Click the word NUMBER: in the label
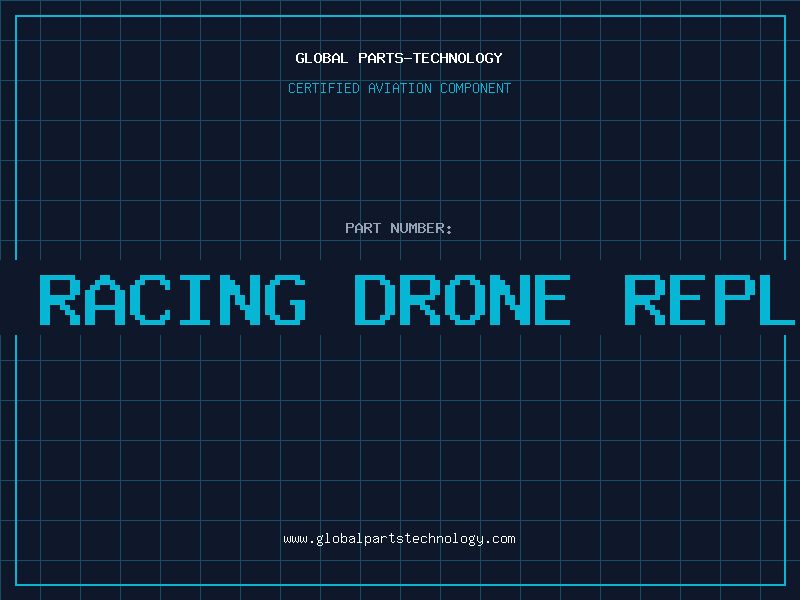This screenshot has height=600, width=800. (x=422, y=228)
